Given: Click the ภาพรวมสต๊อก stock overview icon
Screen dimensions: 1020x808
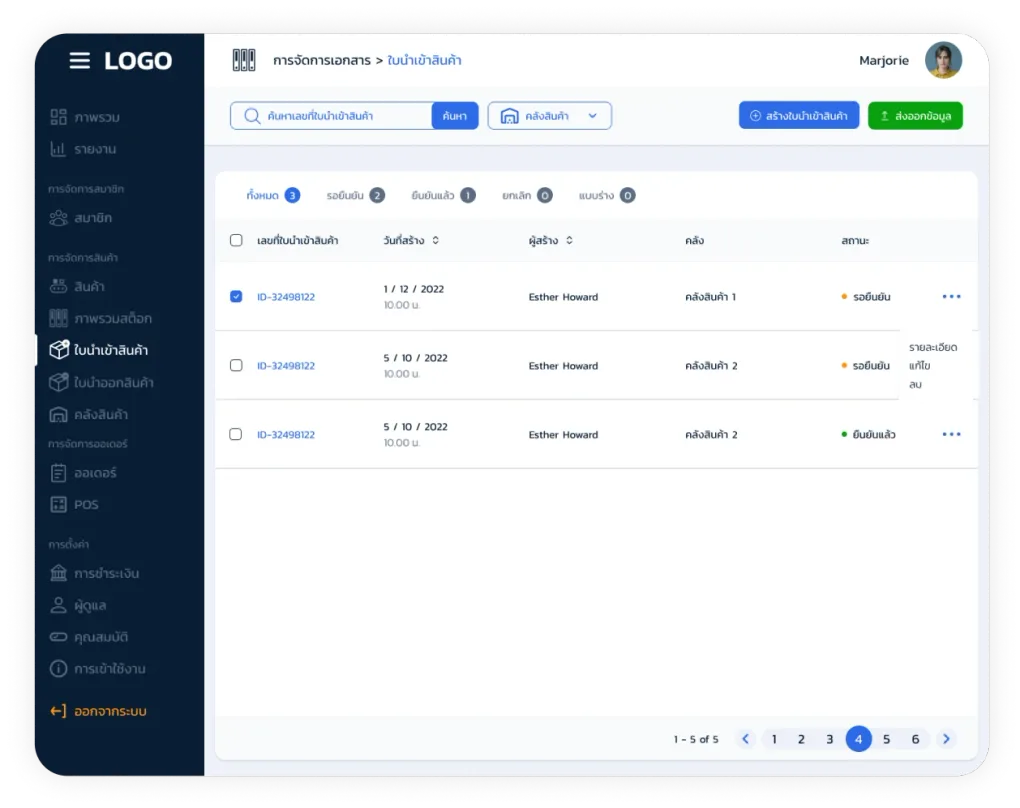Looking at the screenshot, I should click(x=59, y=318).
